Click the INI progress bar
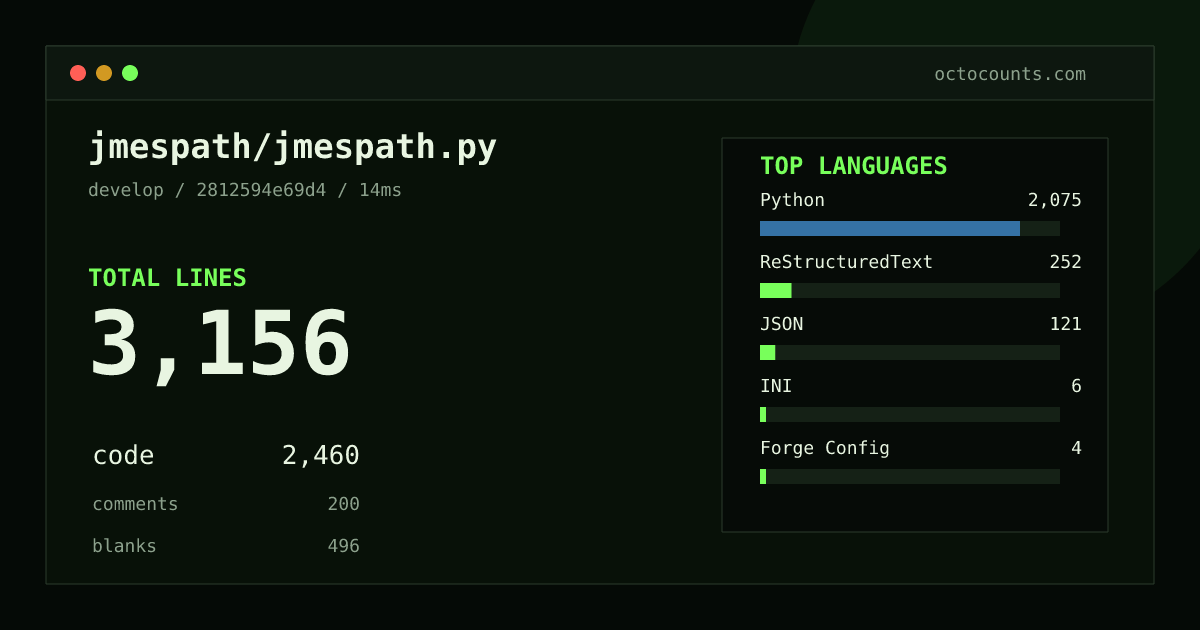1200x630 pixels. (910, 414)
